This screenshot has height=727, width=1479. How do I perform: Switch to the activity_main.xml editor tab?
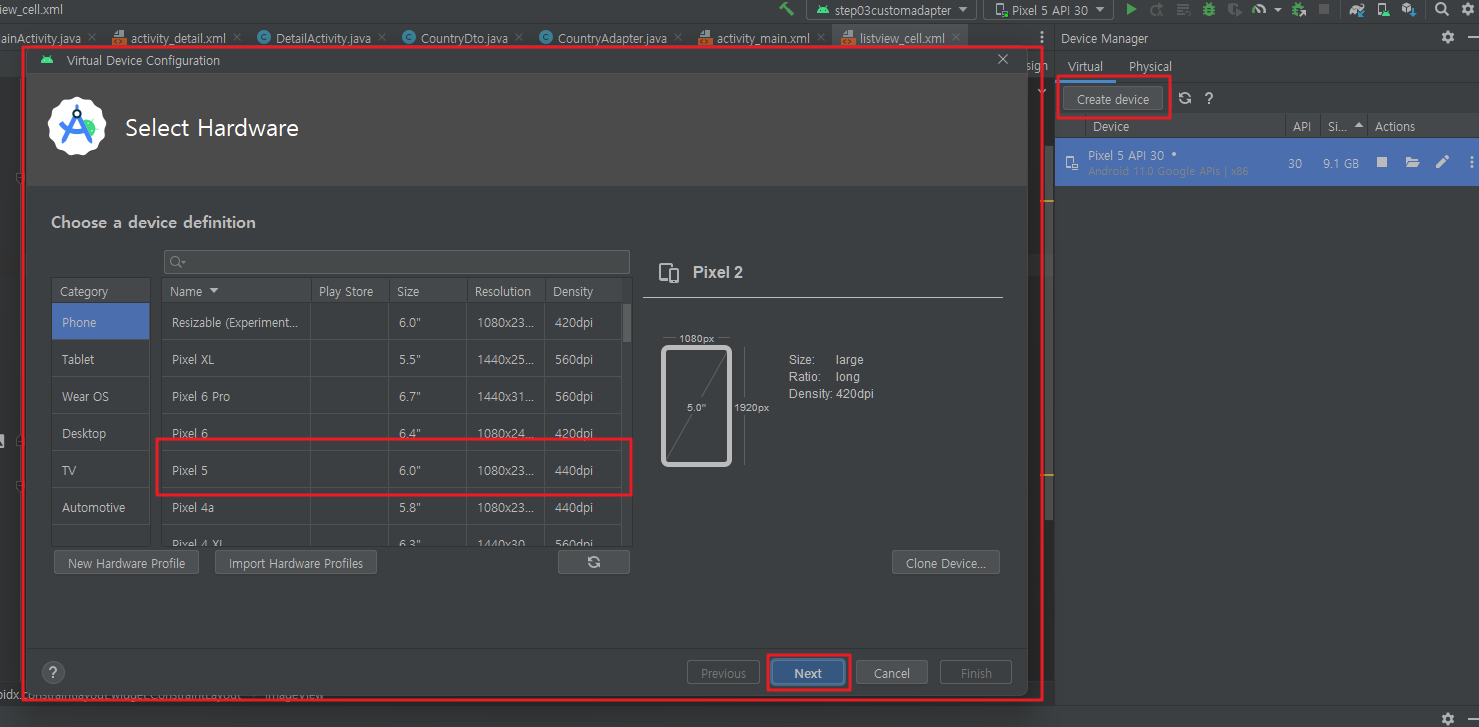762,38
